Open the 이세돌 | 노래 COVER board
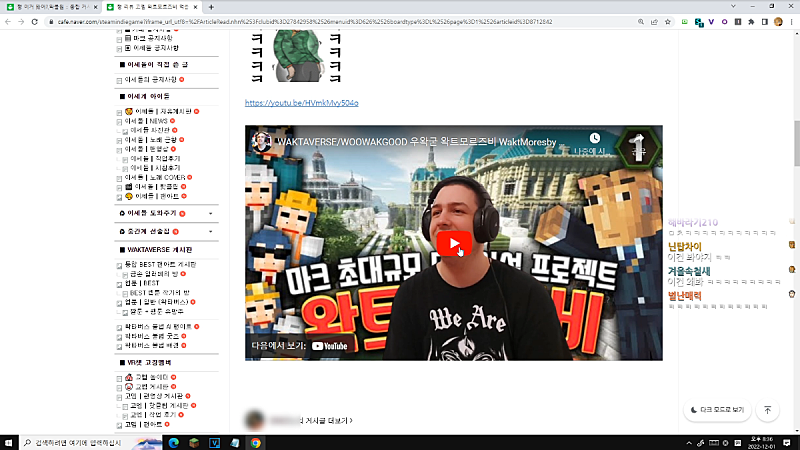The image size is (800, 450). coord(155,177)
